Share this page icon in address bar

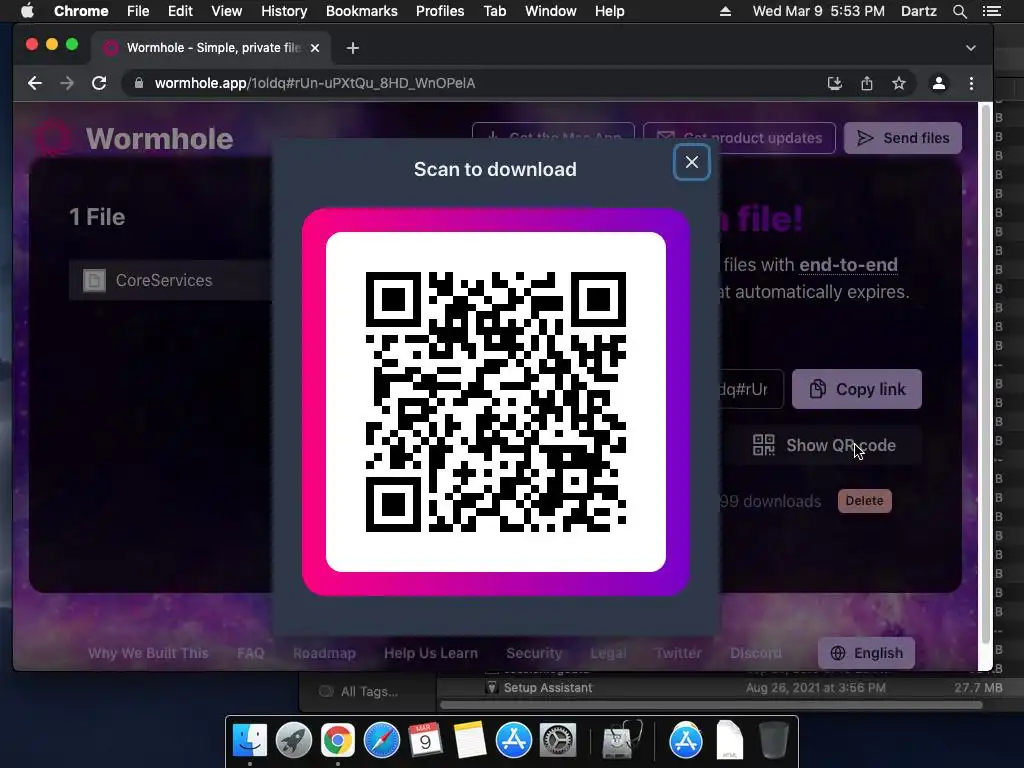(x=867, y=83)
